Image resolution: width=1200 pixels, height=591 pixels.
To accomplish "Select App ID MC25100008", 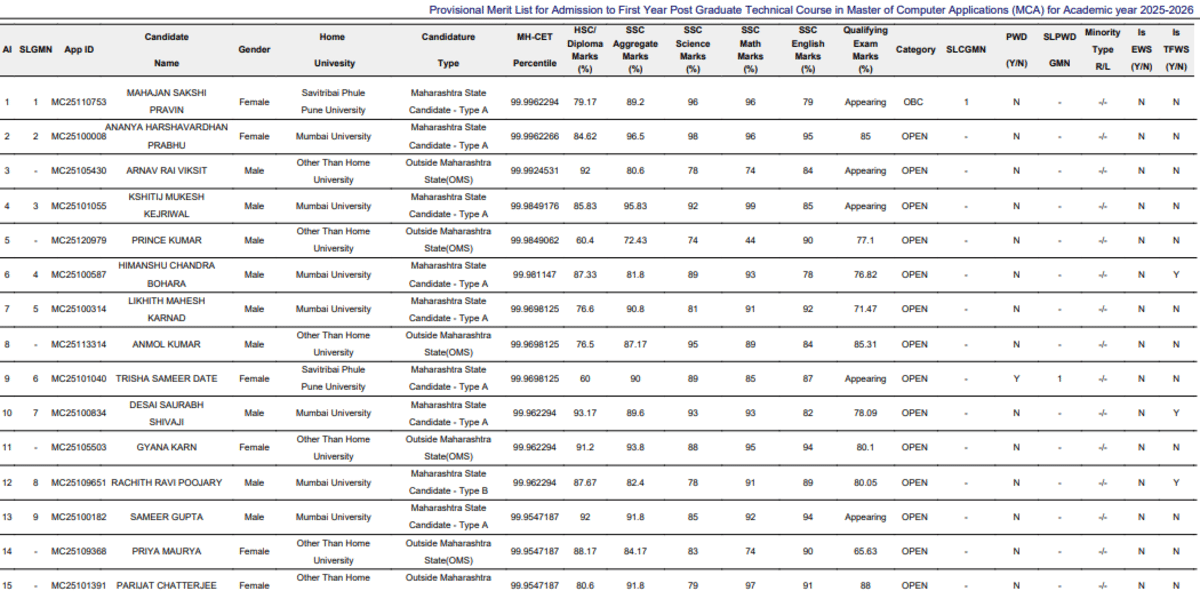I will 79,136.
